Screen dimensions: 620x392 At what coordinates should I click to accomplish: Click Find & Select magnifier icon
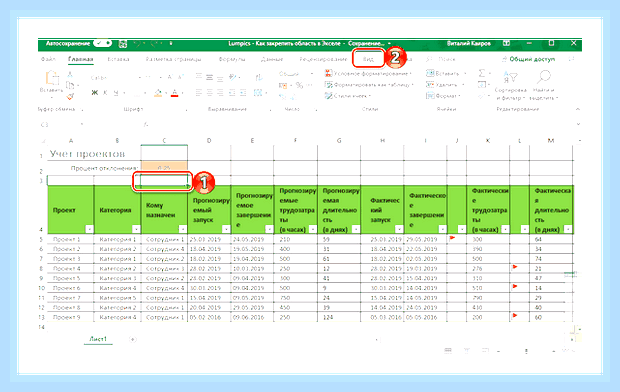point(544,77)
